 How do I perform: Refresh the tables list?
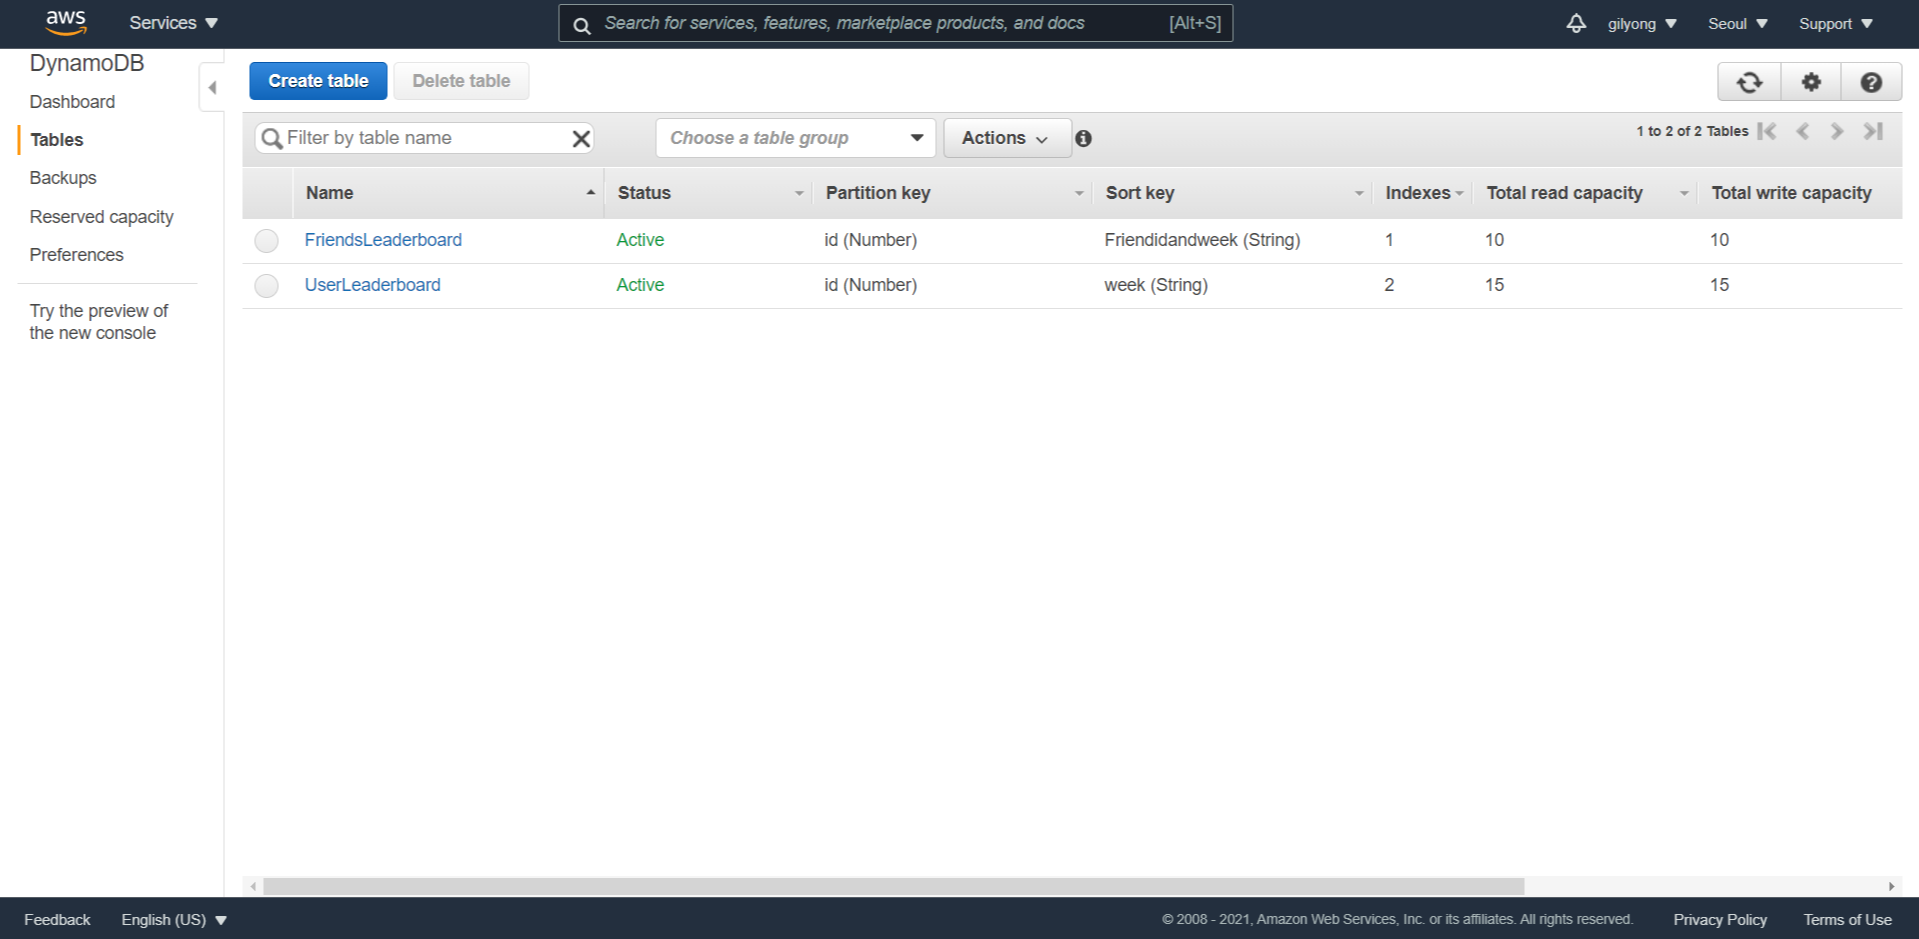click(x=1749, y=82)
